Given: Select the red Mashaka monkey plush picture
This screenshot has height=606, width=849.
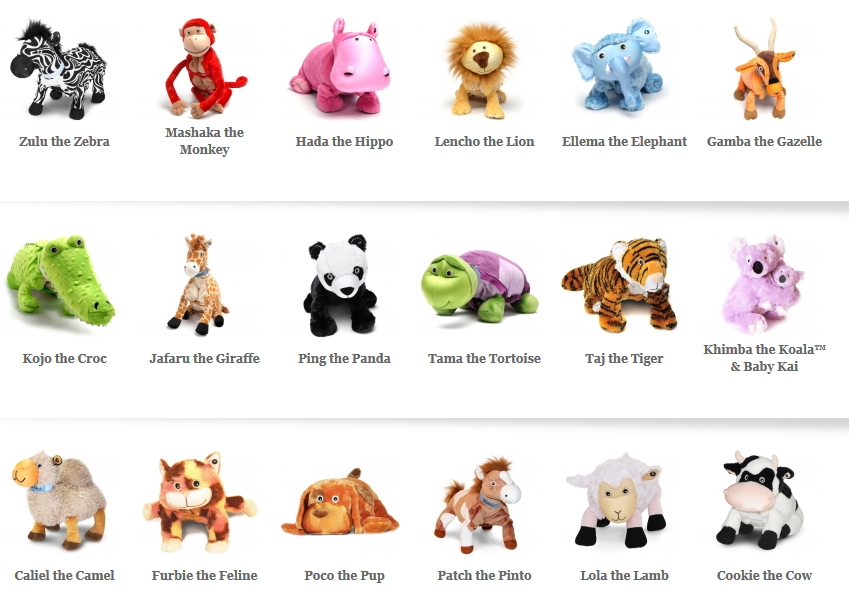Looking at the screenshot, I should click(205, 68).
